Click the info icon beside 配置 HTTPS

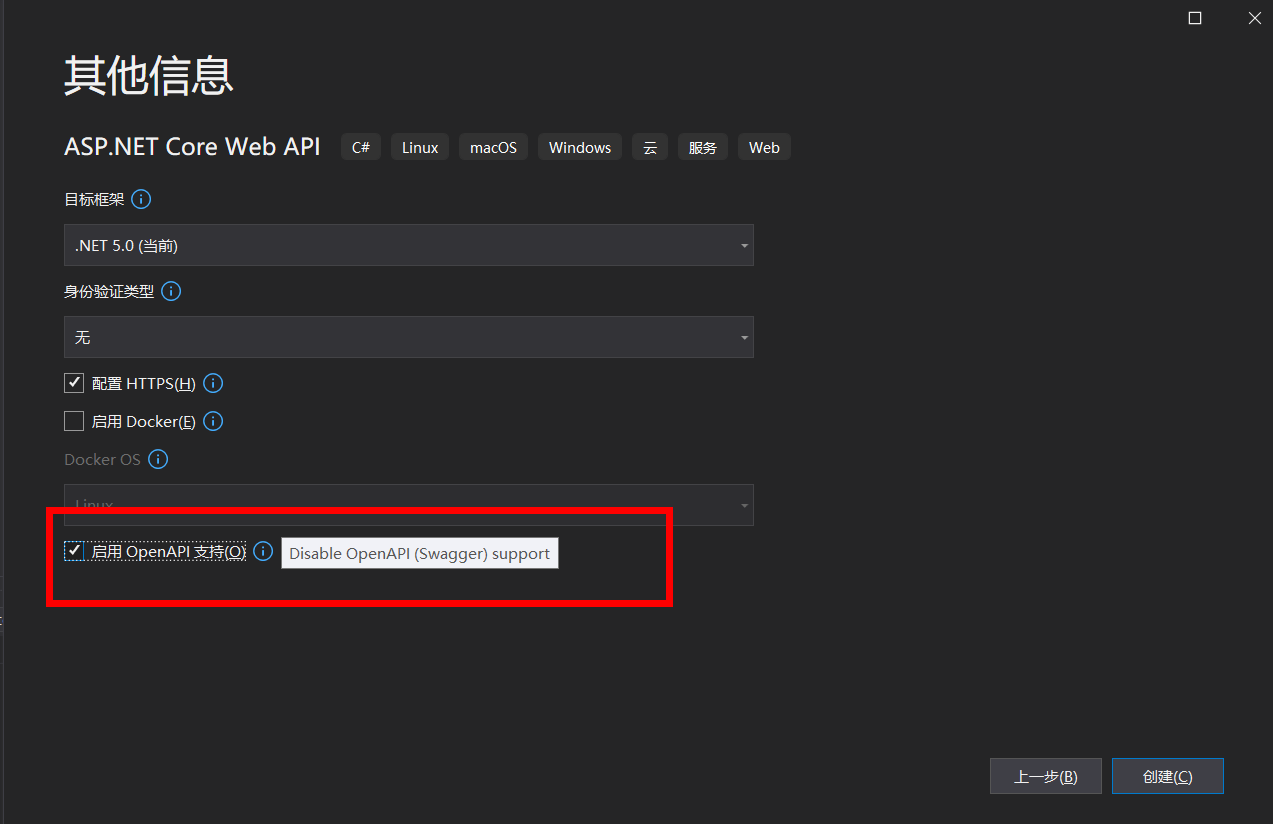pos(213,382)
